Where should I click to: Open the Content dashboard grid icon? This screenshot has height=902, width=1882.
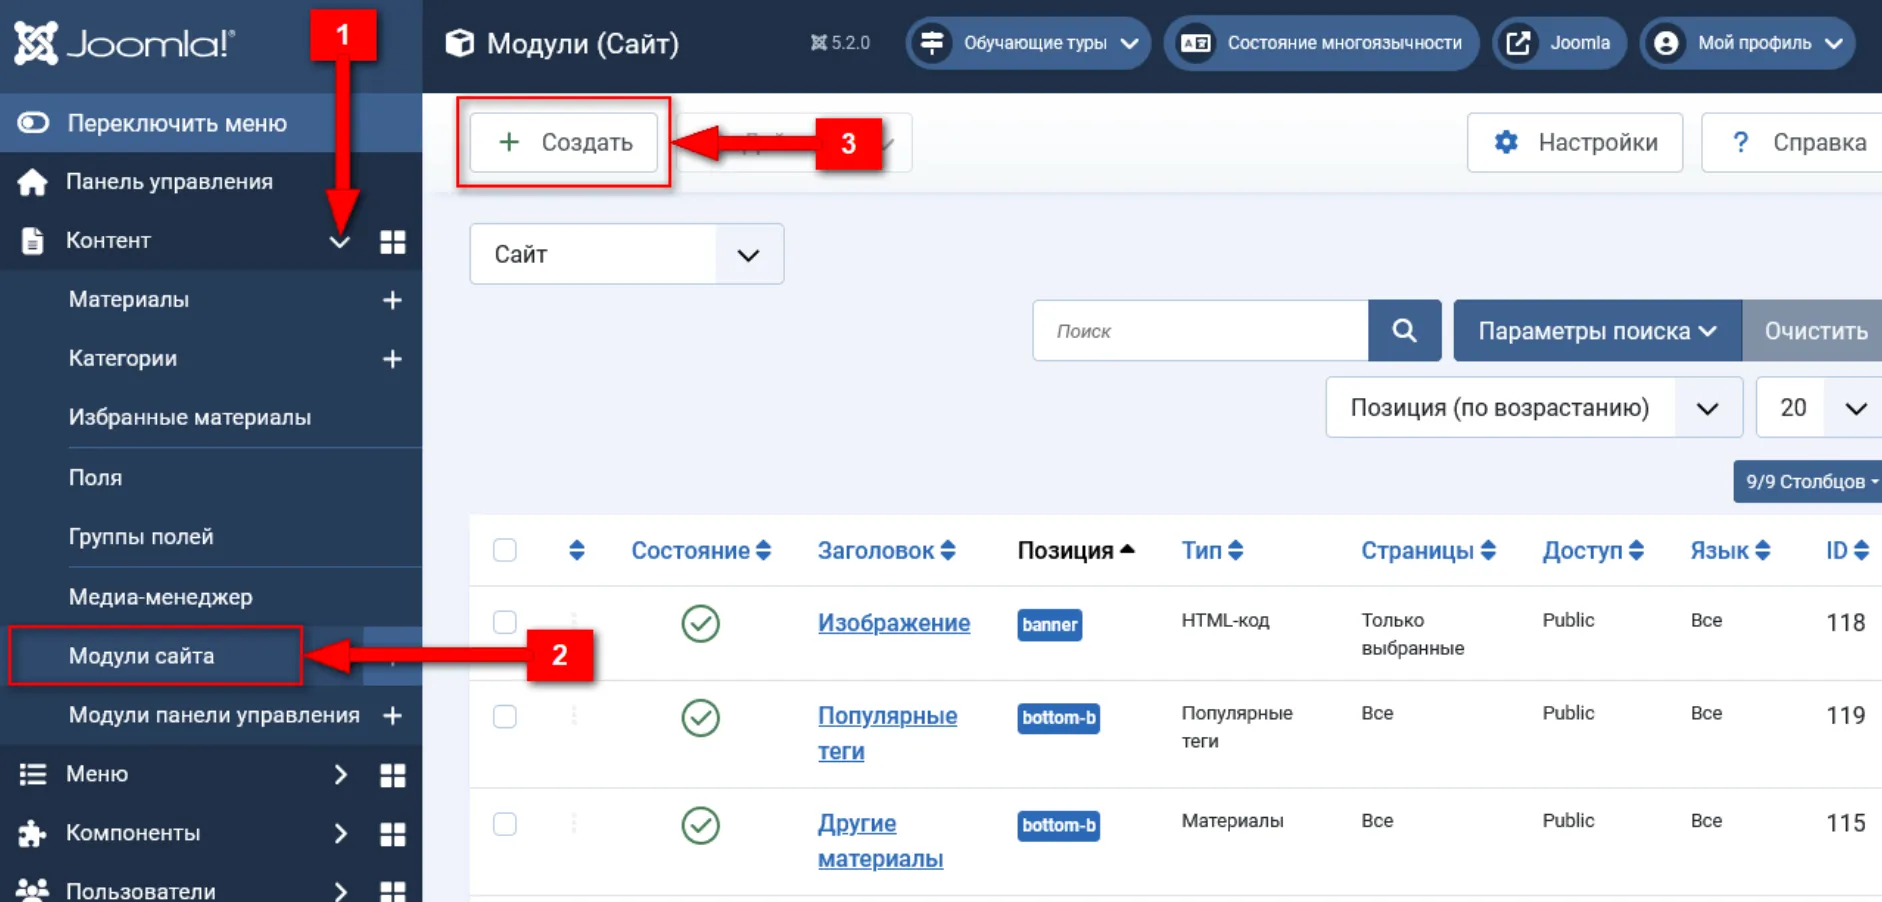pos(393,242)
